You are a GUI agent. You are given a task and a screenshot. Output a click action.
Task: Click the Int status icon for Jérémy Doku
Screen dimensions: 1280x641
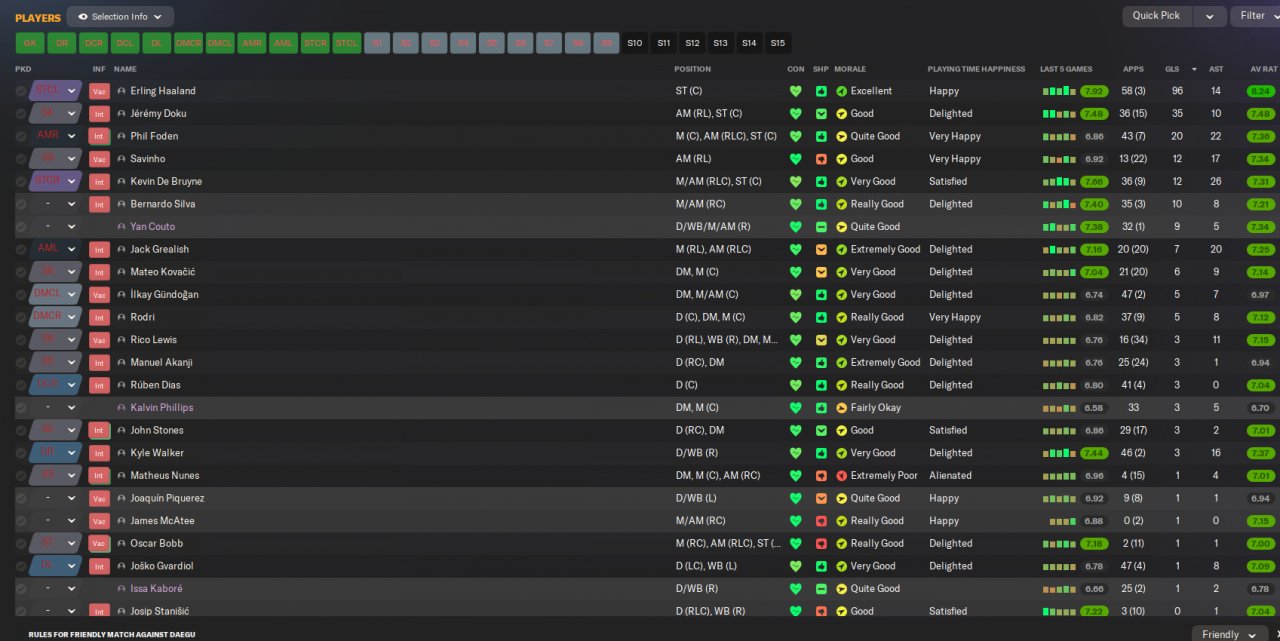99,114
